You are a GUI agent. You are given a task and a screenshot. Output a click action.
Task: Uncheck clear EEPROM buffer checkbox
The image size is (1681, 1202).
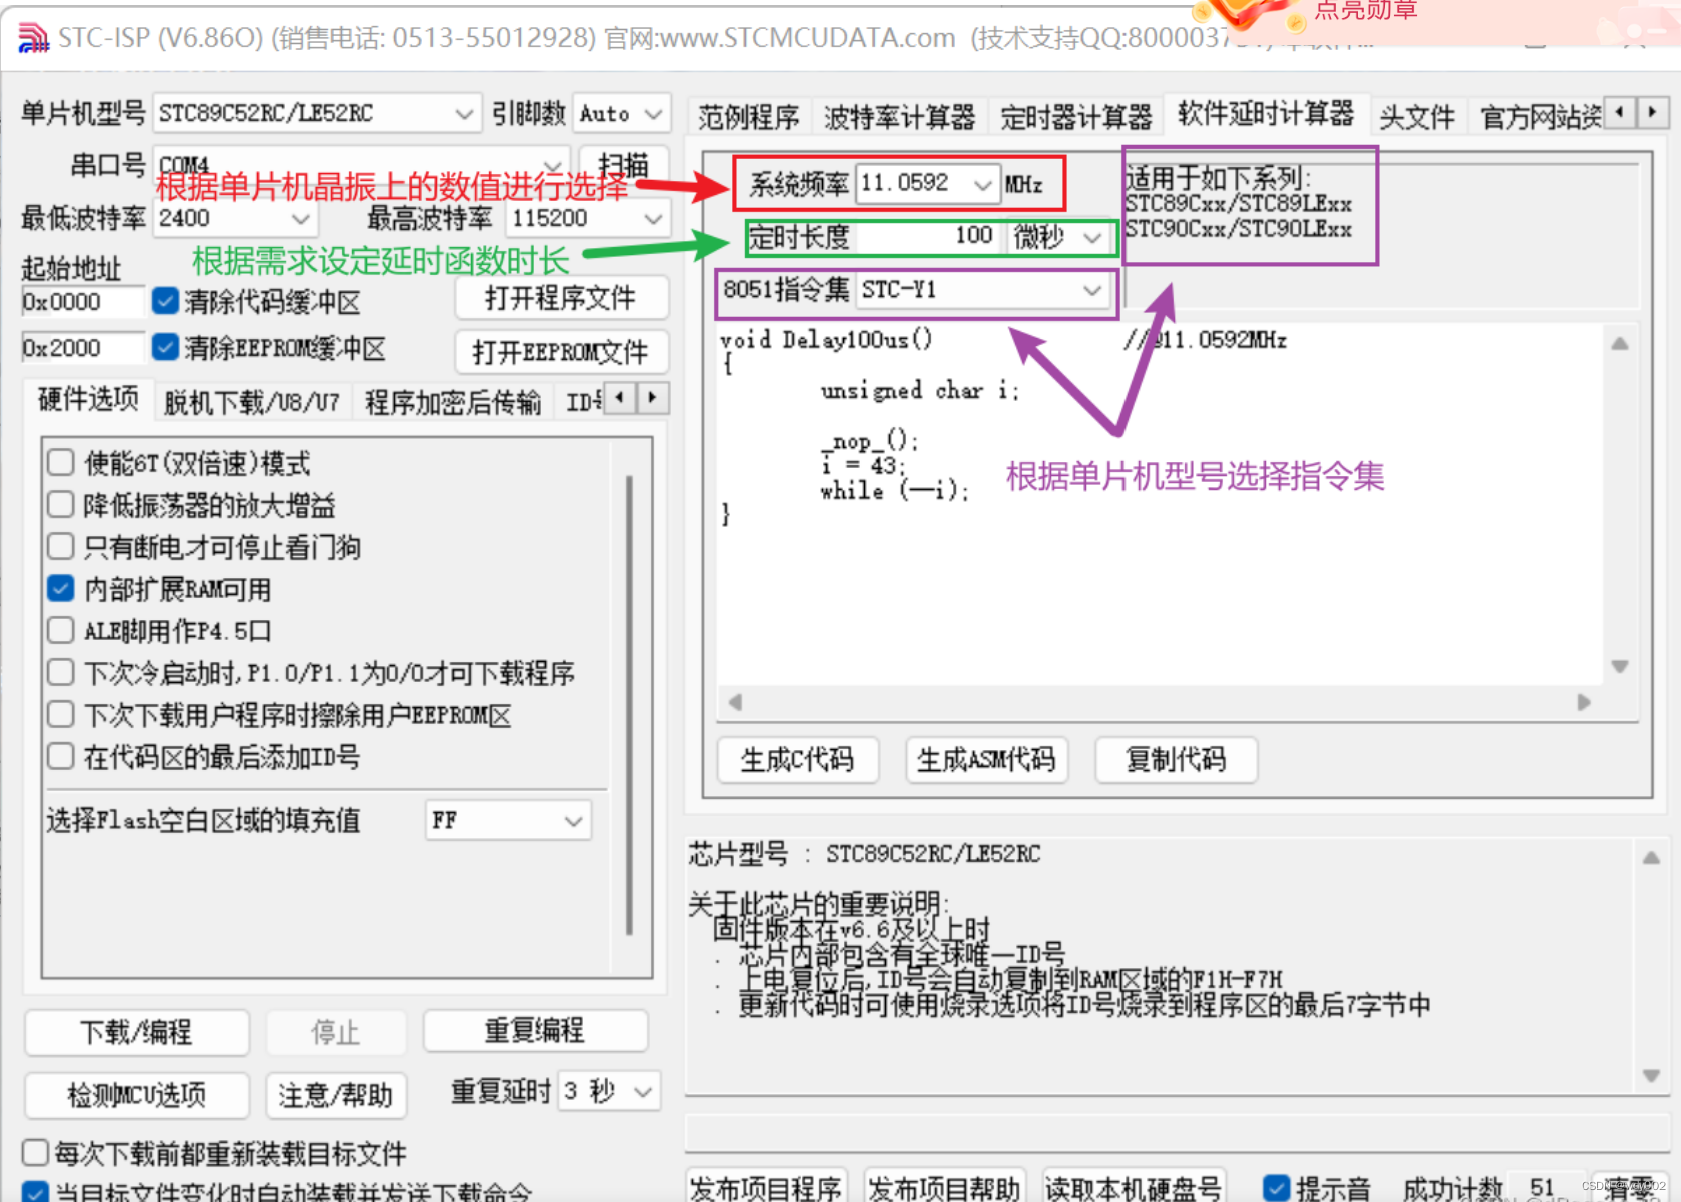pos(165,347)
